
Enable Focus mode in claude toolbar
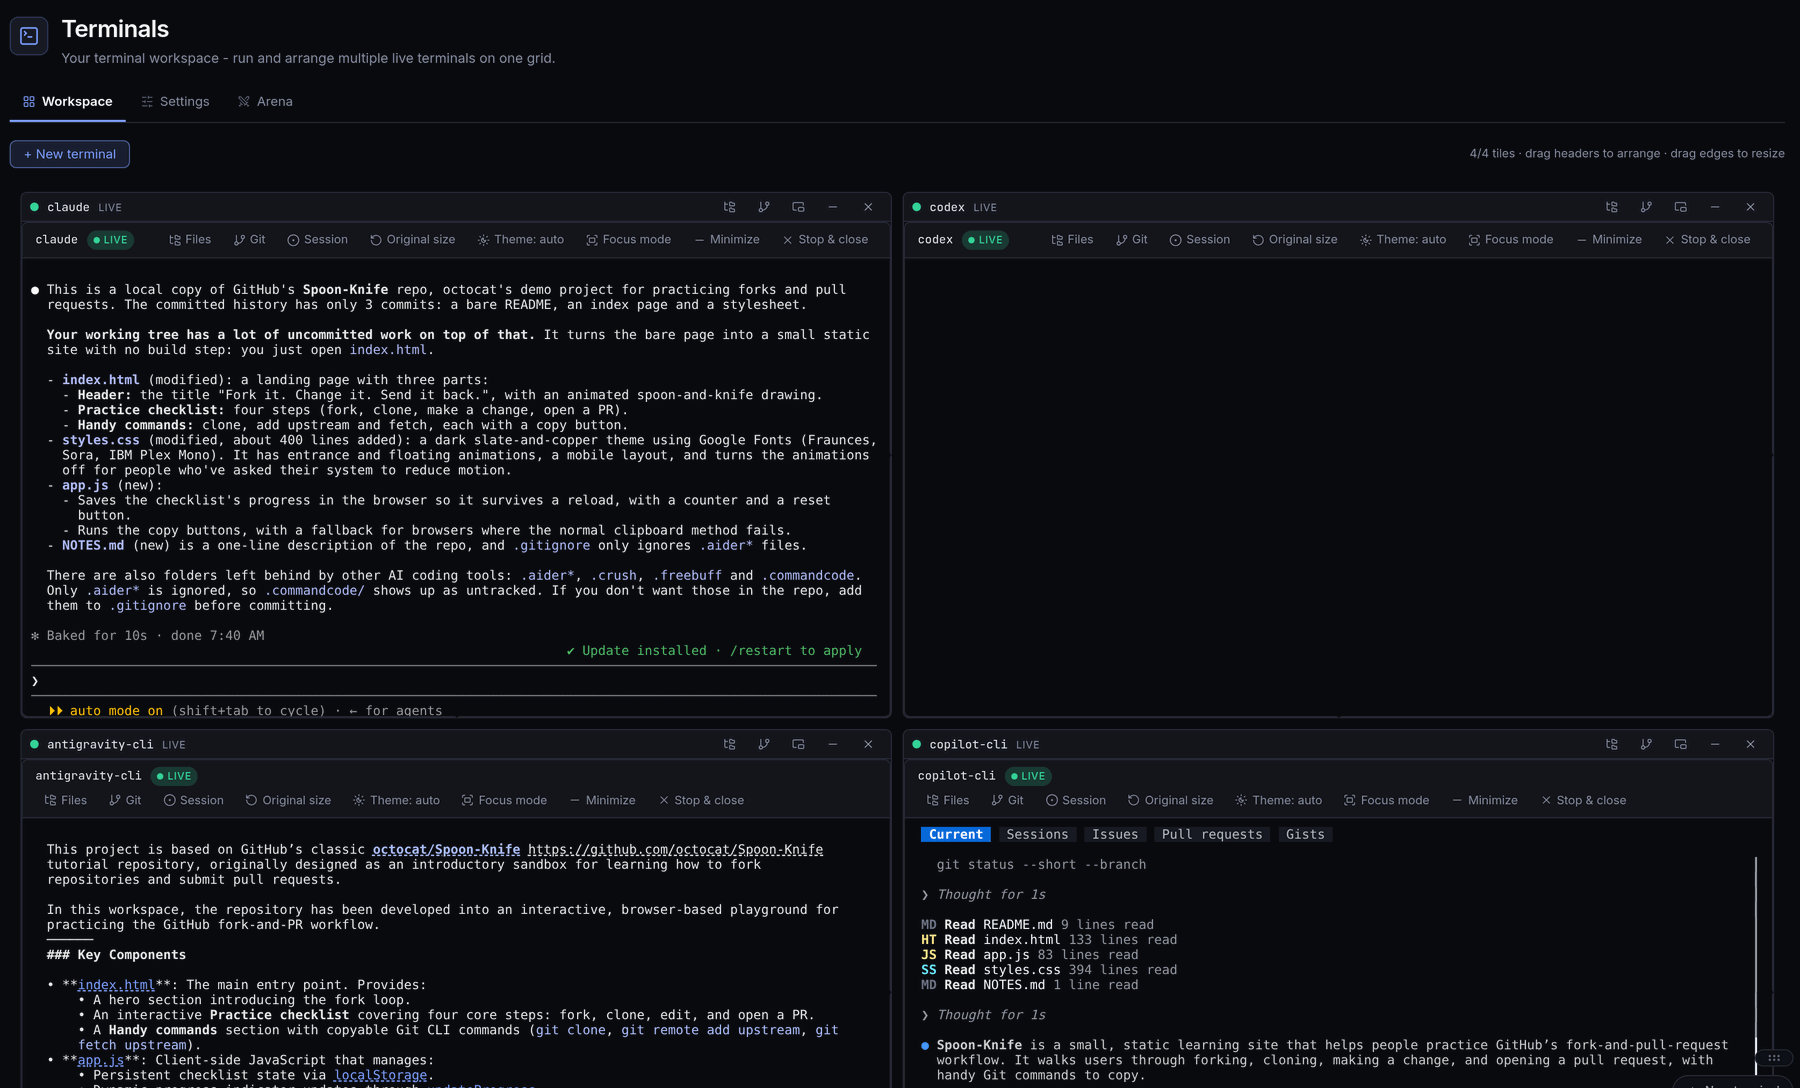(x=629, y=240)
